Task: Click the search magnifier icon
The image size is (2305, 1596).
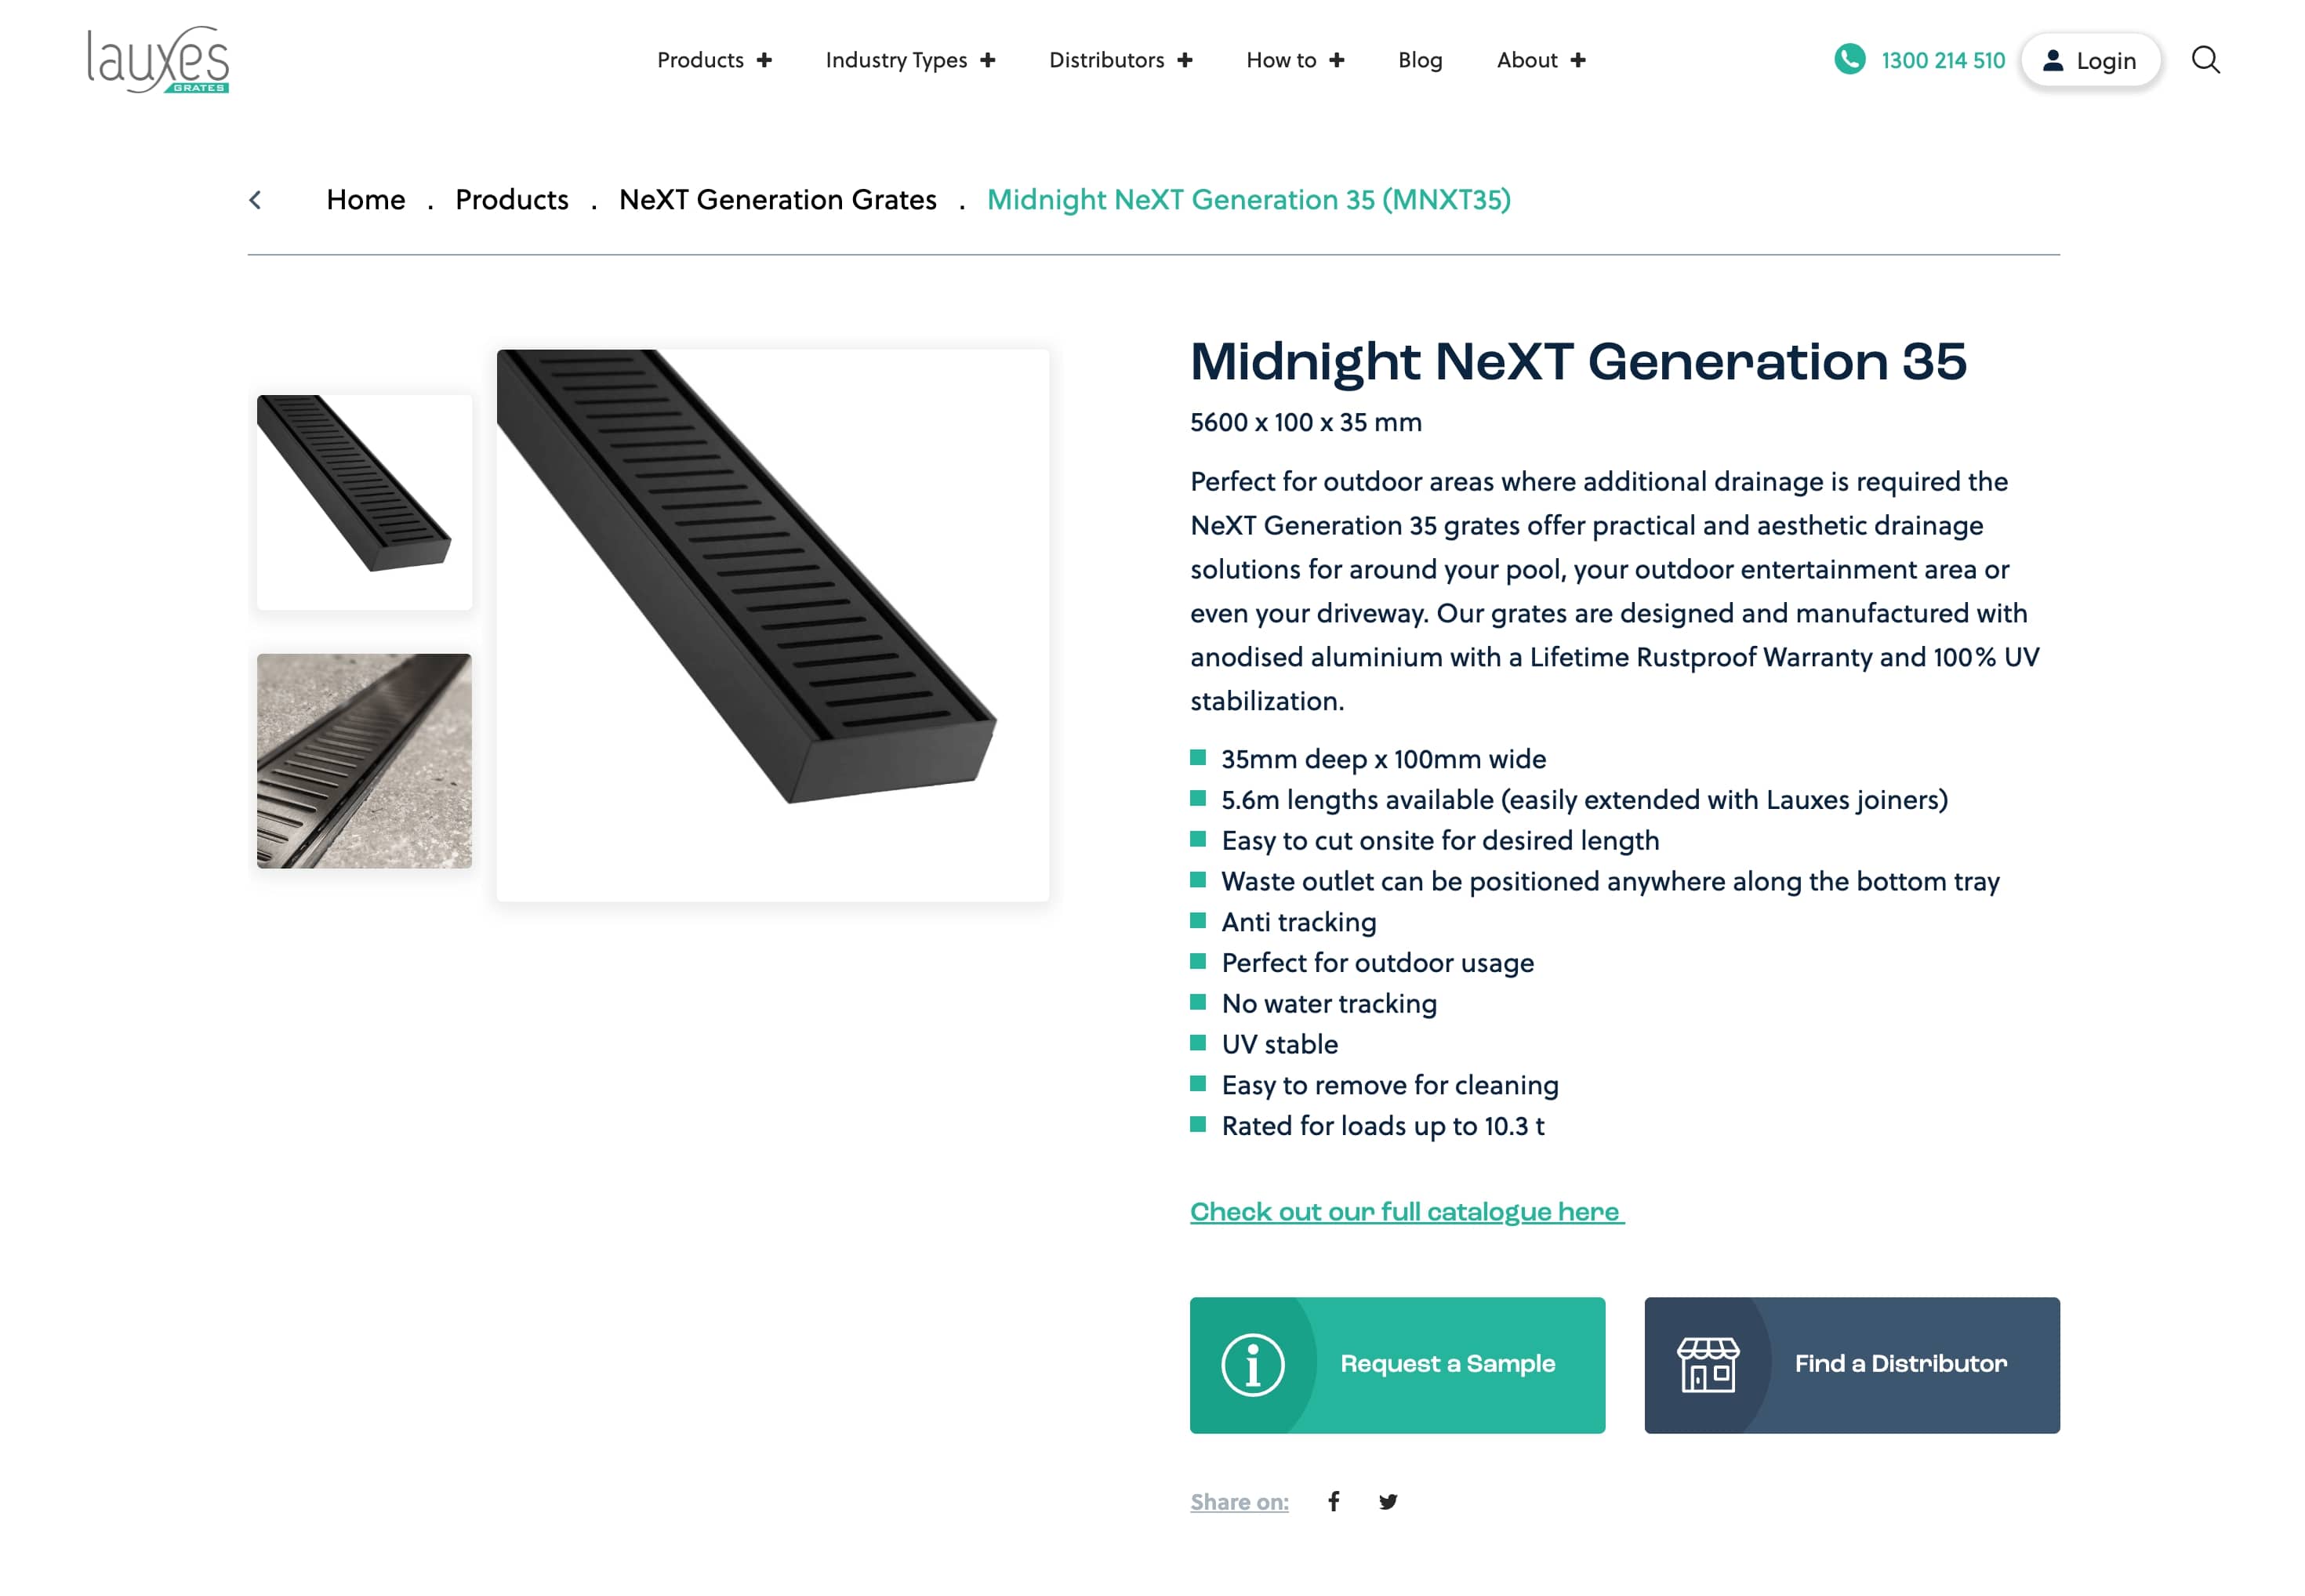Action: [x=2205, y=60]
